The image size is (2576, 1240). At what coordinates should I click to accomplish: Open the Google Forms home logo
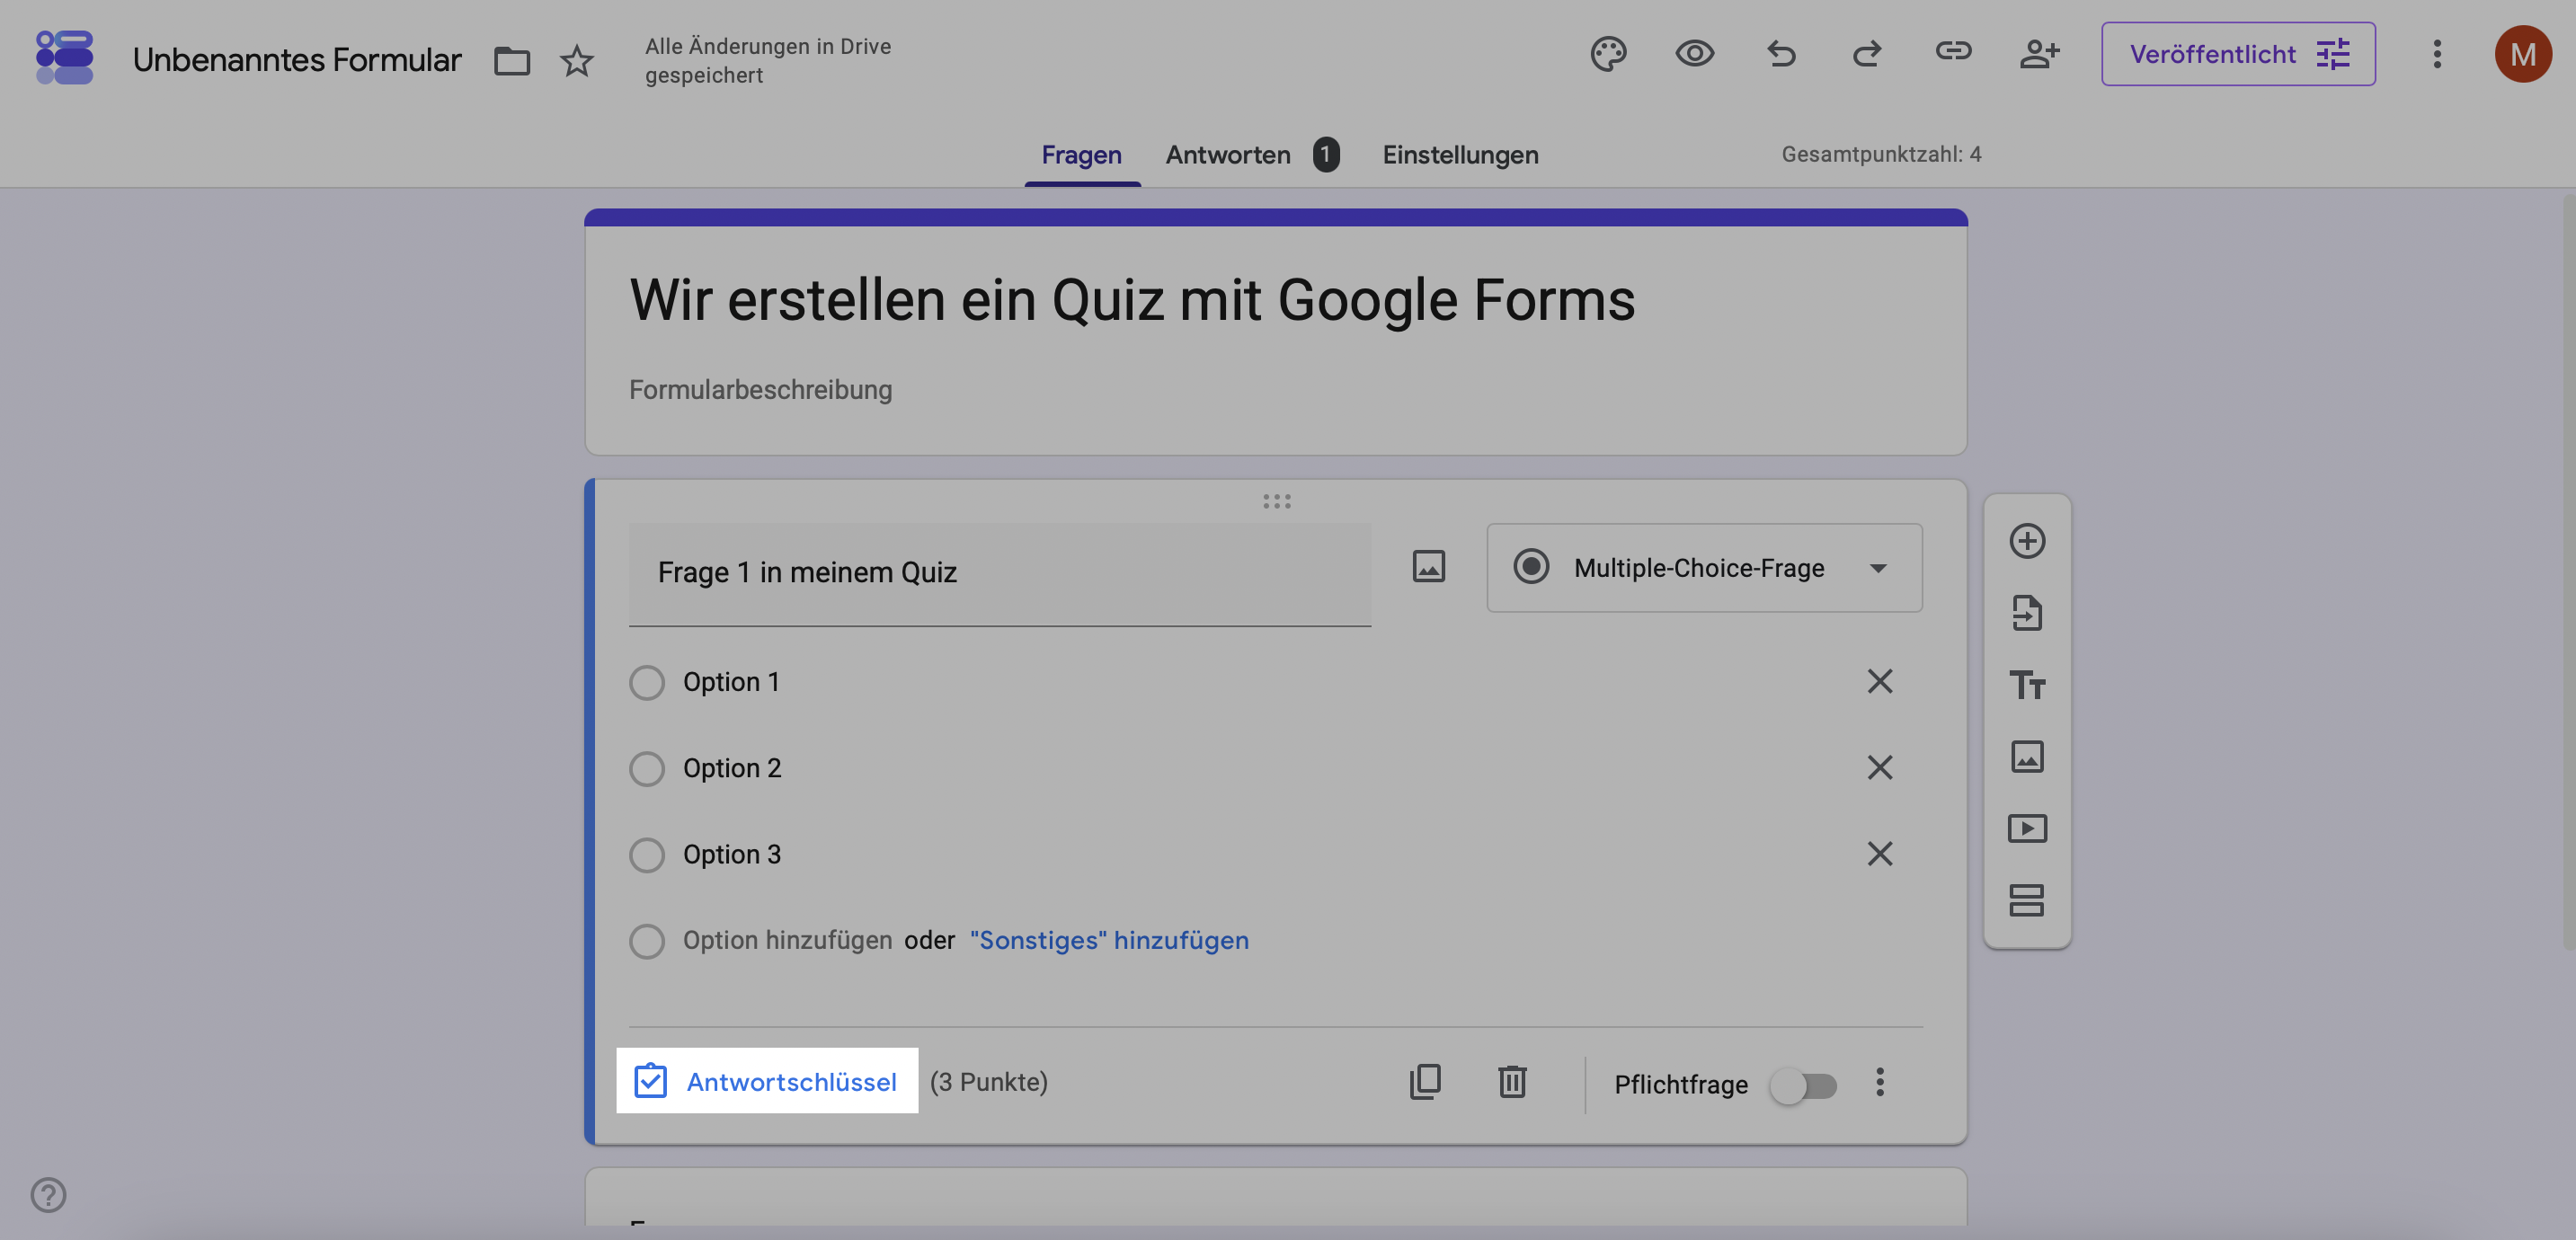pos(64,57)
